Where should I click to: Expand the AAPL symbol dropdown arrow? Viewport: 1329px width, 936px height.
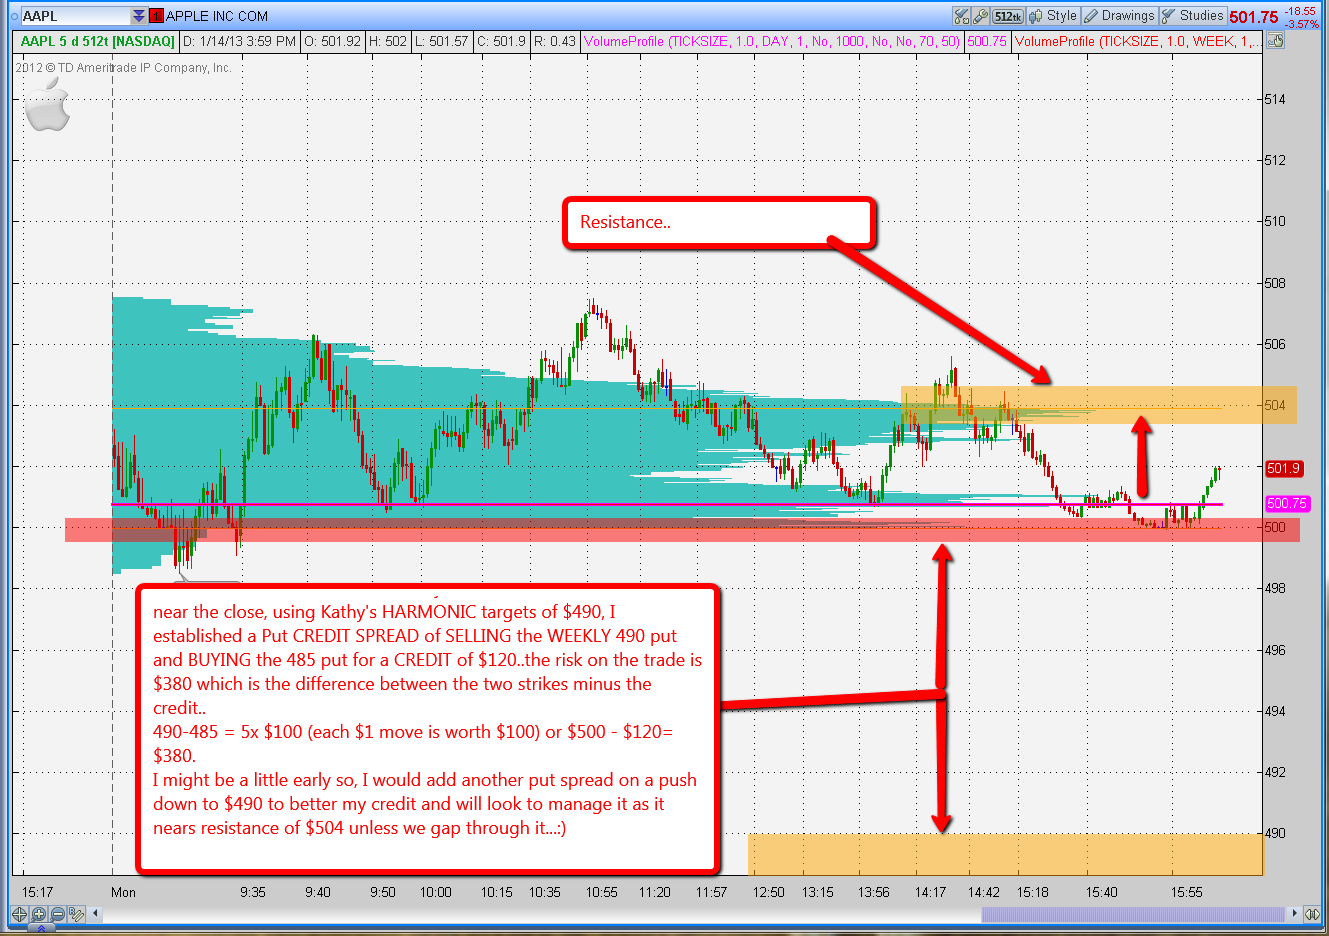(138, 16)
